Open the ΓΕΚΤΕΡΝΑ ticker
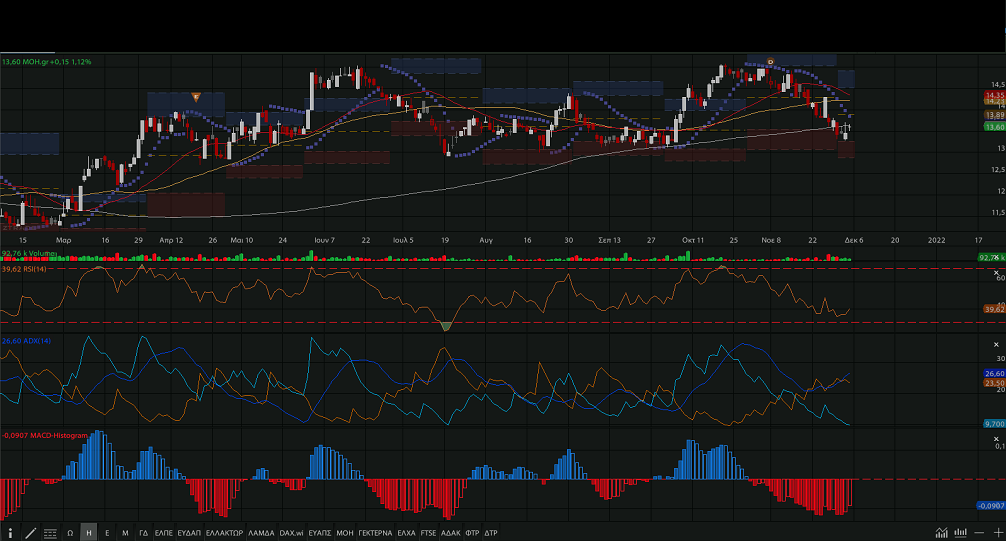This screenshot has width=1006, height=541. click(375, 533)
